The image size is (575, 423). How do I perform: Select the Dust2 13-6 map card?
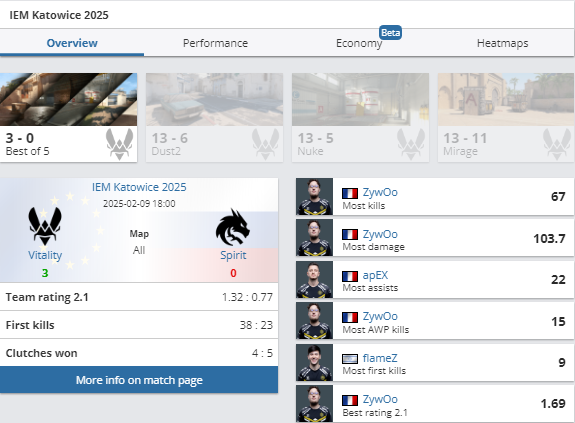coord(215,117)
